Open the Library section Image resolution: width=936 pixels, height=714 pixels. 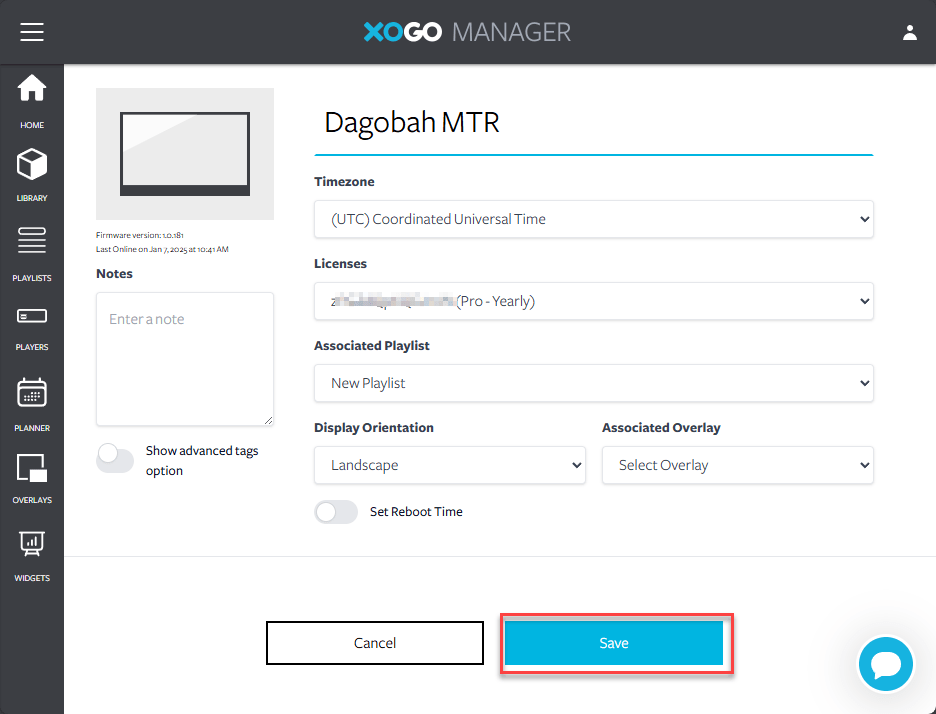32,174
